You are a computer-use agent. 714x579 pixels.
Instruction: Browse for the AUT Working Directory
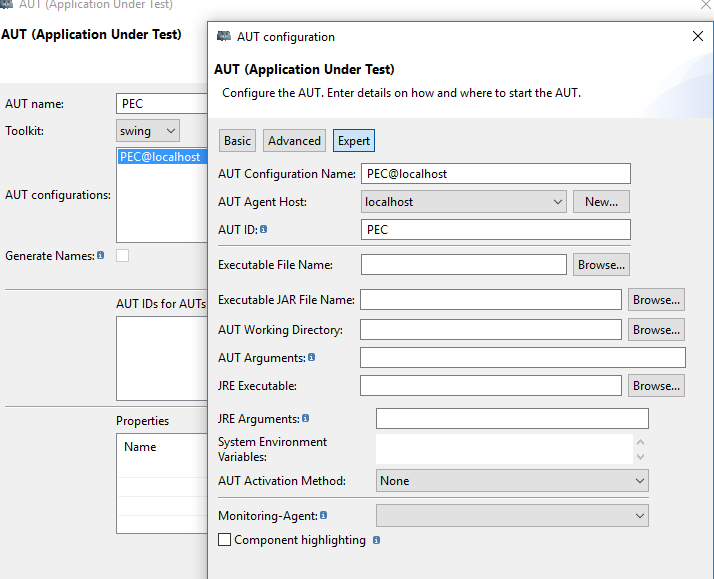(656, 330)
